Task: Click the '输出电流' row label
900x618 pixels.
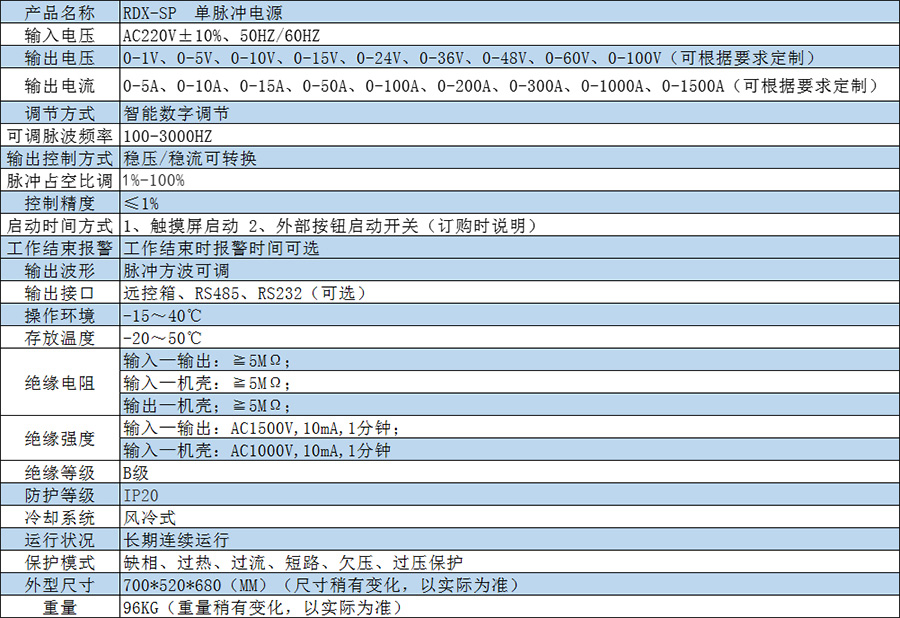Action: pyautogui.click(x=60, y=86)
